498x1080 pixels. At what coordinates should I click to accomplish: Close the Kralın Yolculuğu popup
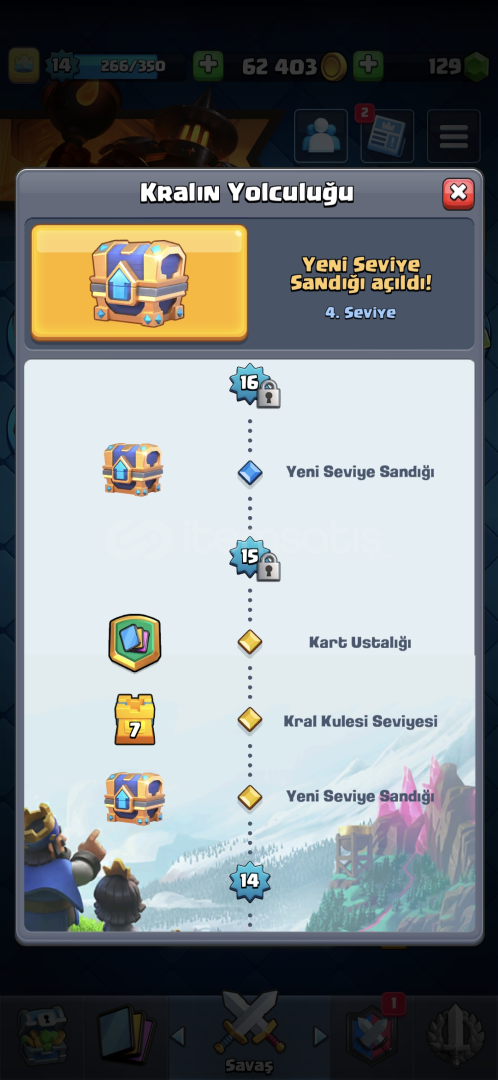(458, 194)
